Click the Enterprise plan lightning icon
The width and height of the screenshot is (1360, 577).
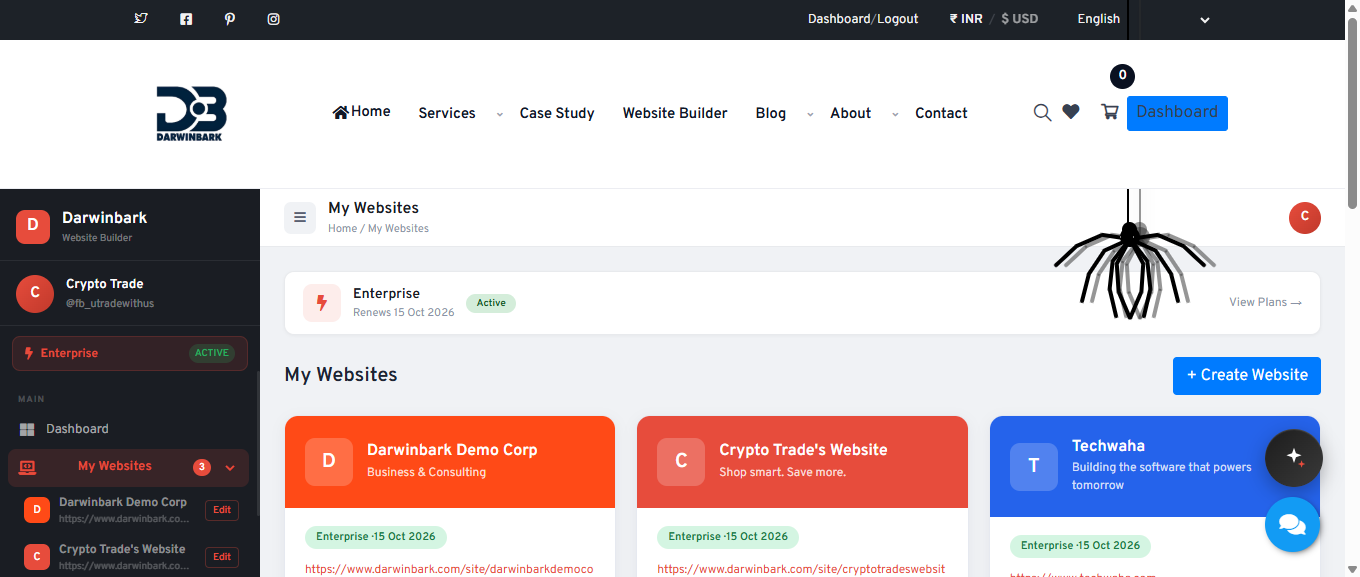(322, 302)
